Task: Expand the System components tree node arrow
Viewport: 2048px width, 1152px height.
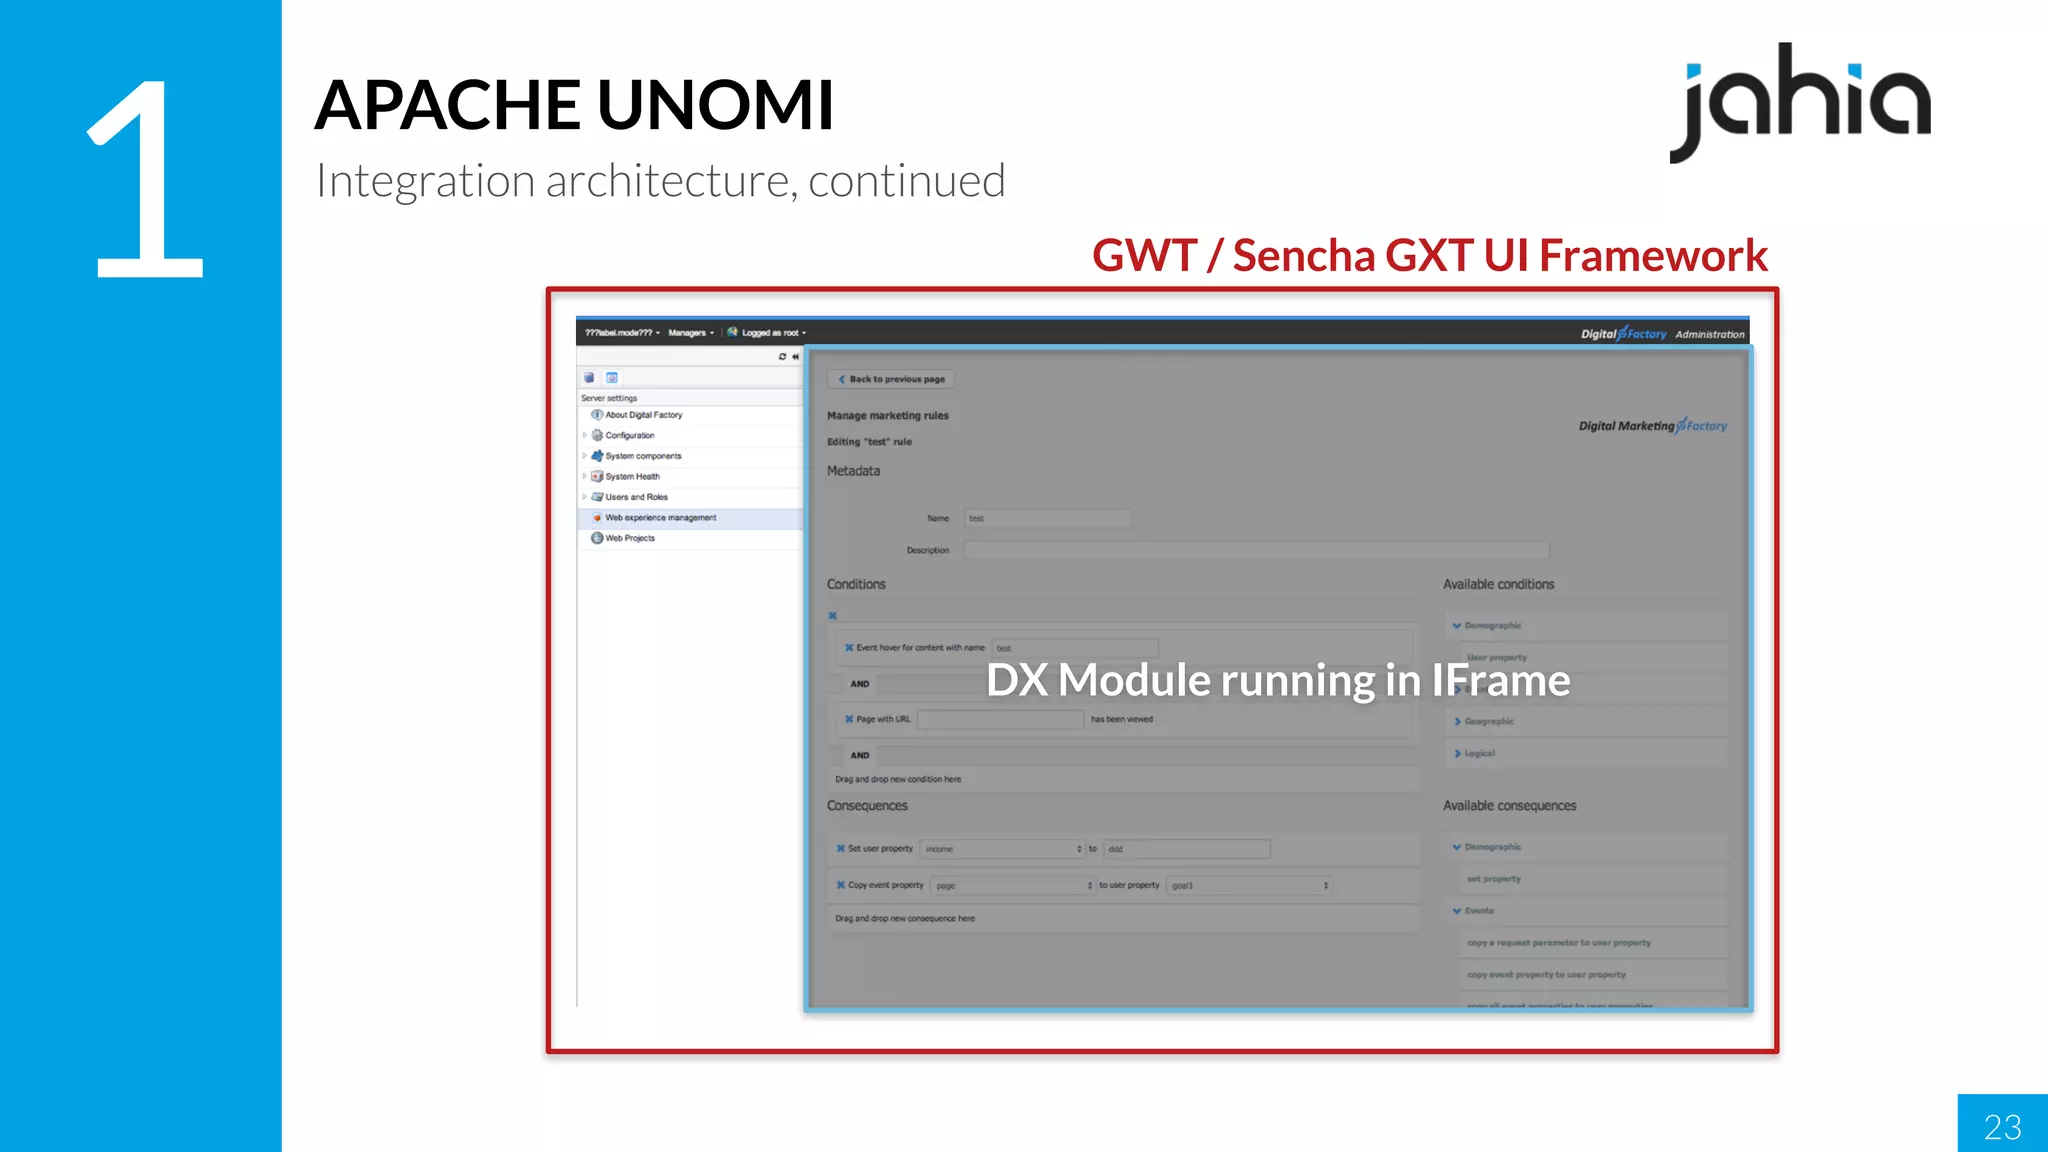Action: tap(585, 456)
